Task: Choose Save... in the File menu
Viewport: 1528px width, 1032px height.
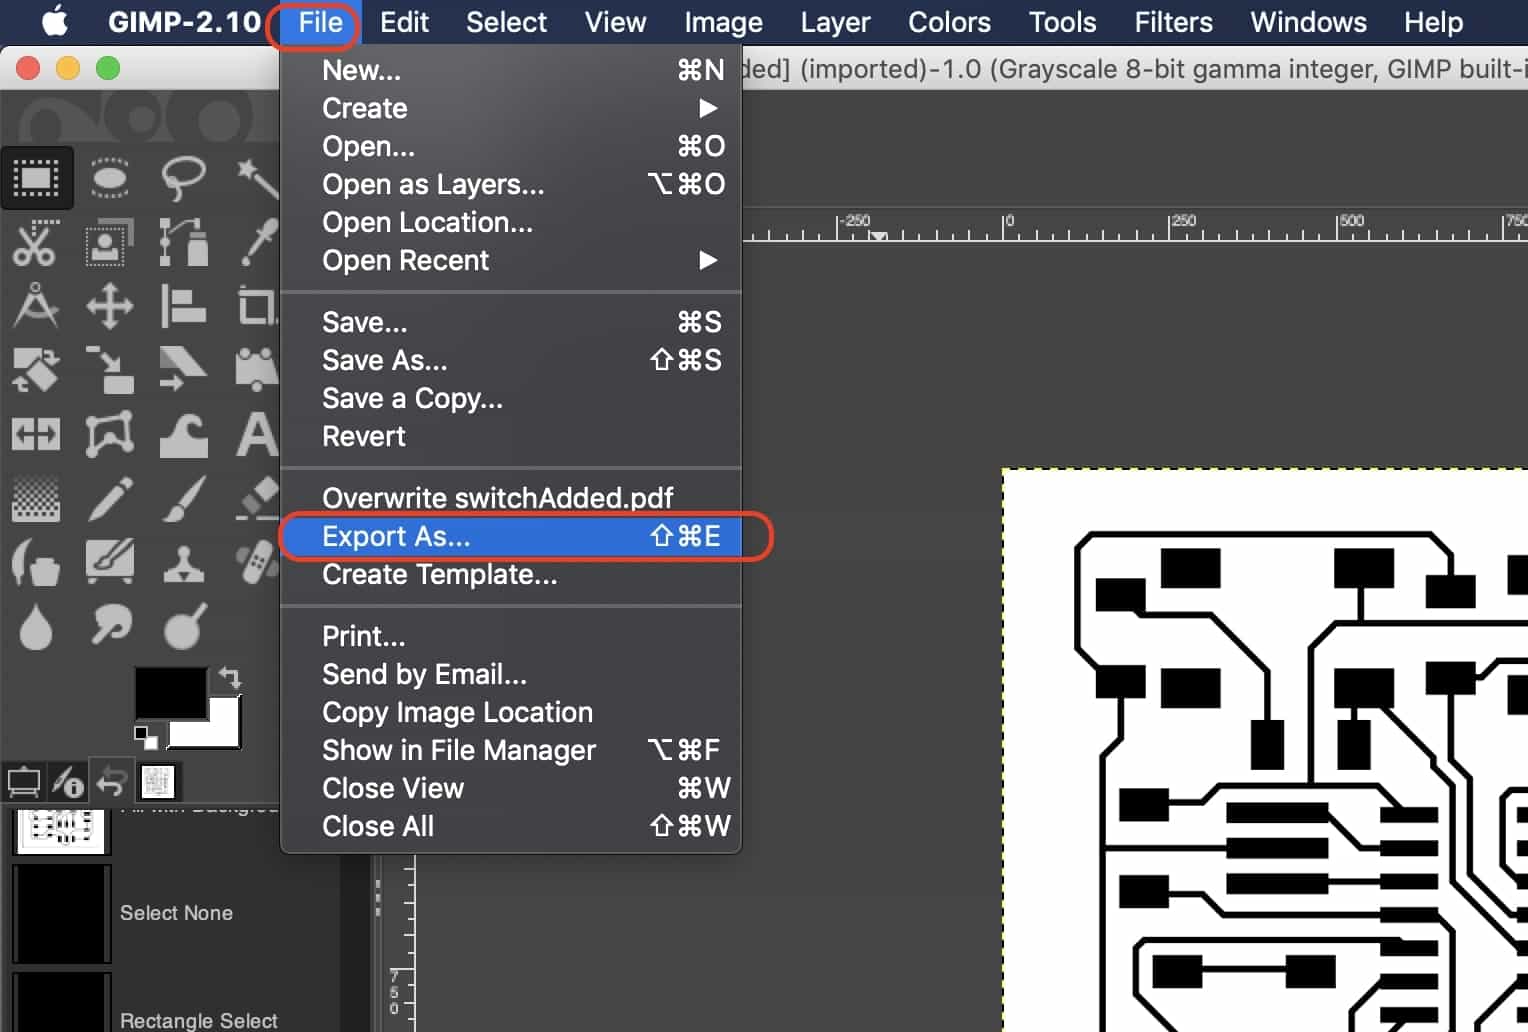Action: (511, 322)
